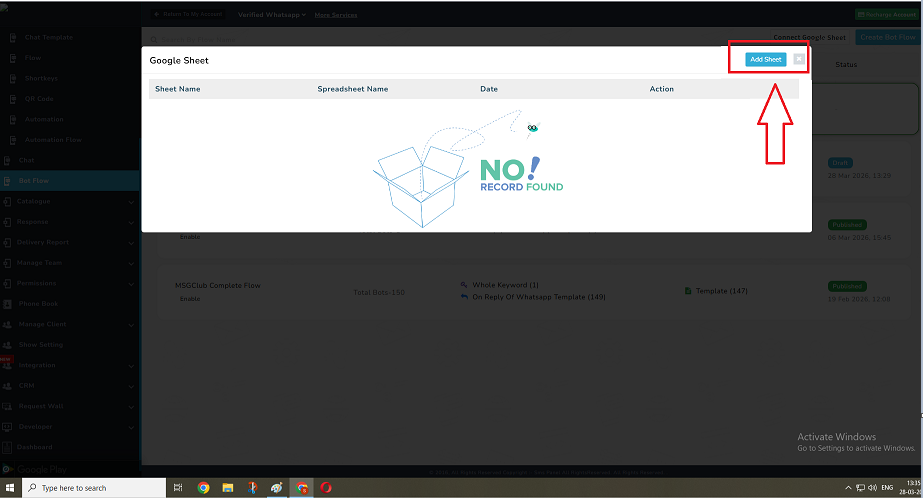Screen dimensions: 923x498
Task: Open Google Chrome from the taskbar
Action: (x=204, y=488)
